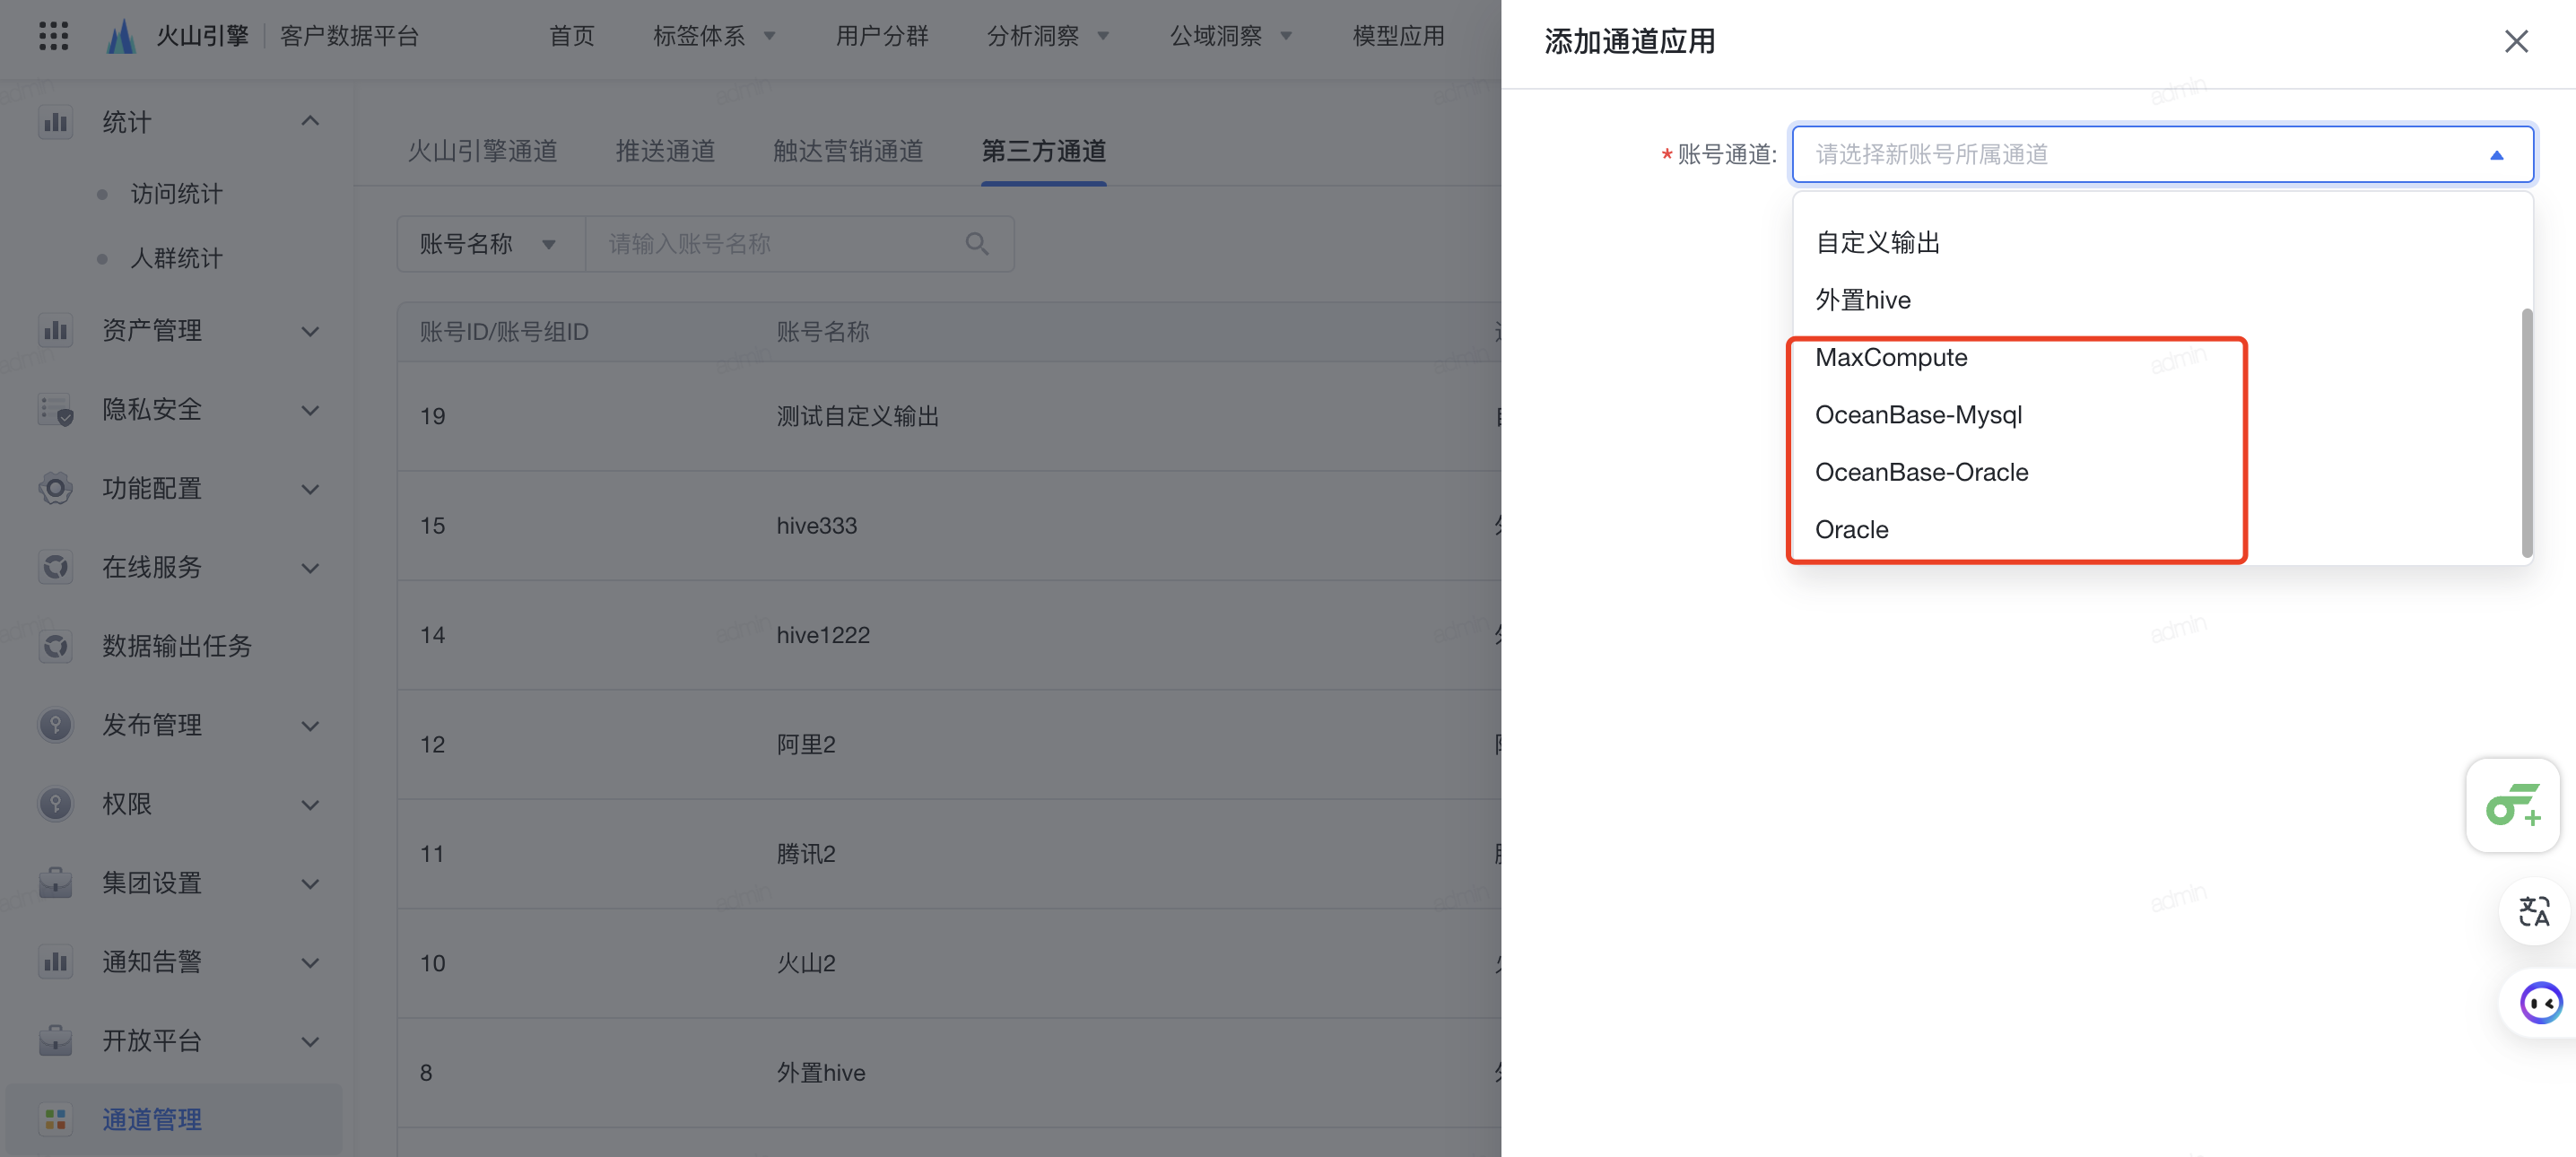This screenshot has height=1157, width=2576.
Task: Click the 测试自定义输出 account name cell
Action: click(x=857, y=416)
